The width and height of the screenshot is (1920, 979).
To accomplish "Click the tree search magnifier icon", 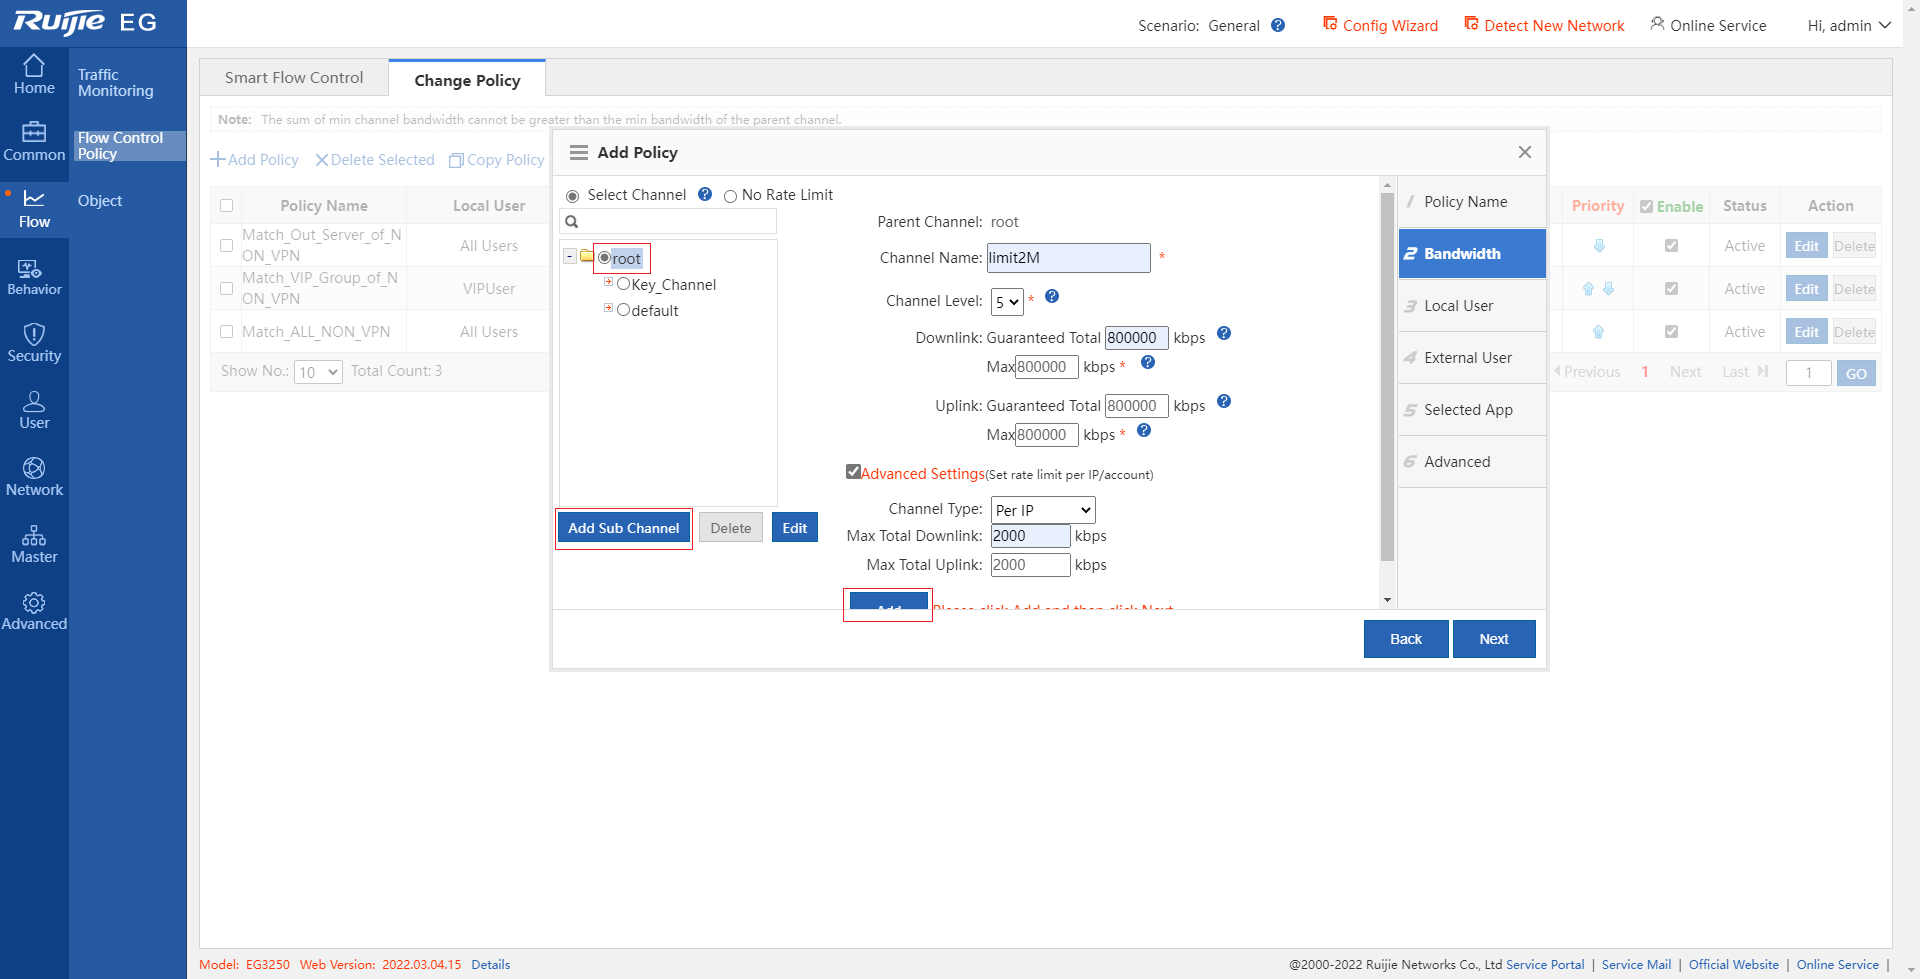I will (572, 222).
